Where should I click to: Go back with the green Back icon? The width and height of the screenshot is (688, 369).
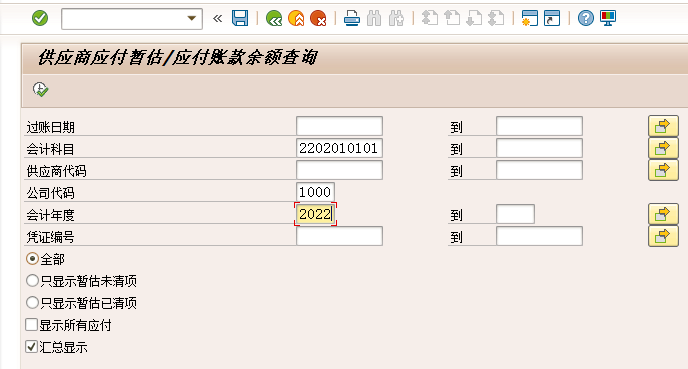click(x=274, y=18)
